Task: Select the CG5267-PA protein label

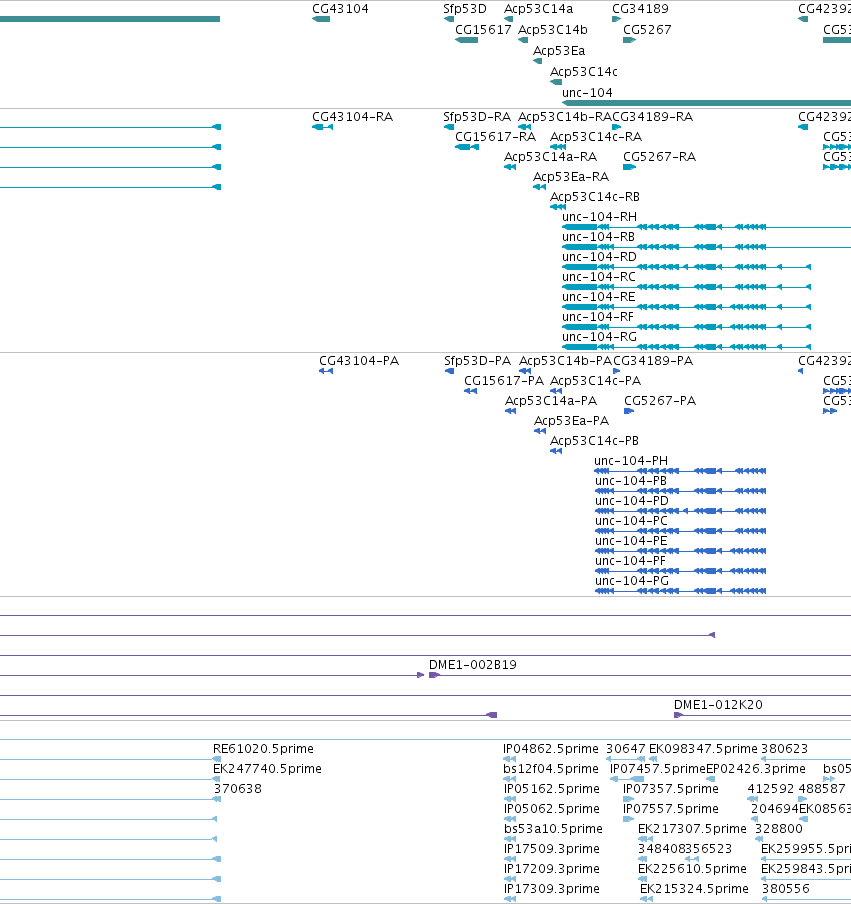Action: [660, 401]
